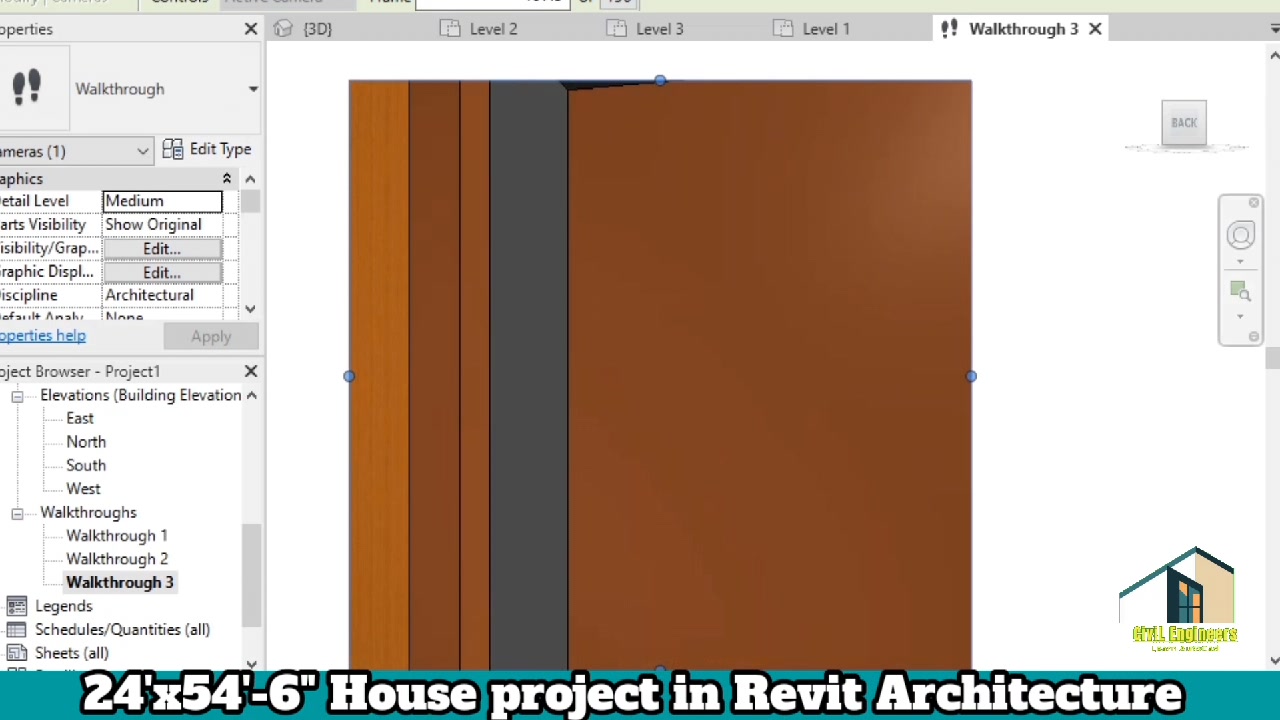
Task: Click the crop region right grip
Action: coord(971,376)
